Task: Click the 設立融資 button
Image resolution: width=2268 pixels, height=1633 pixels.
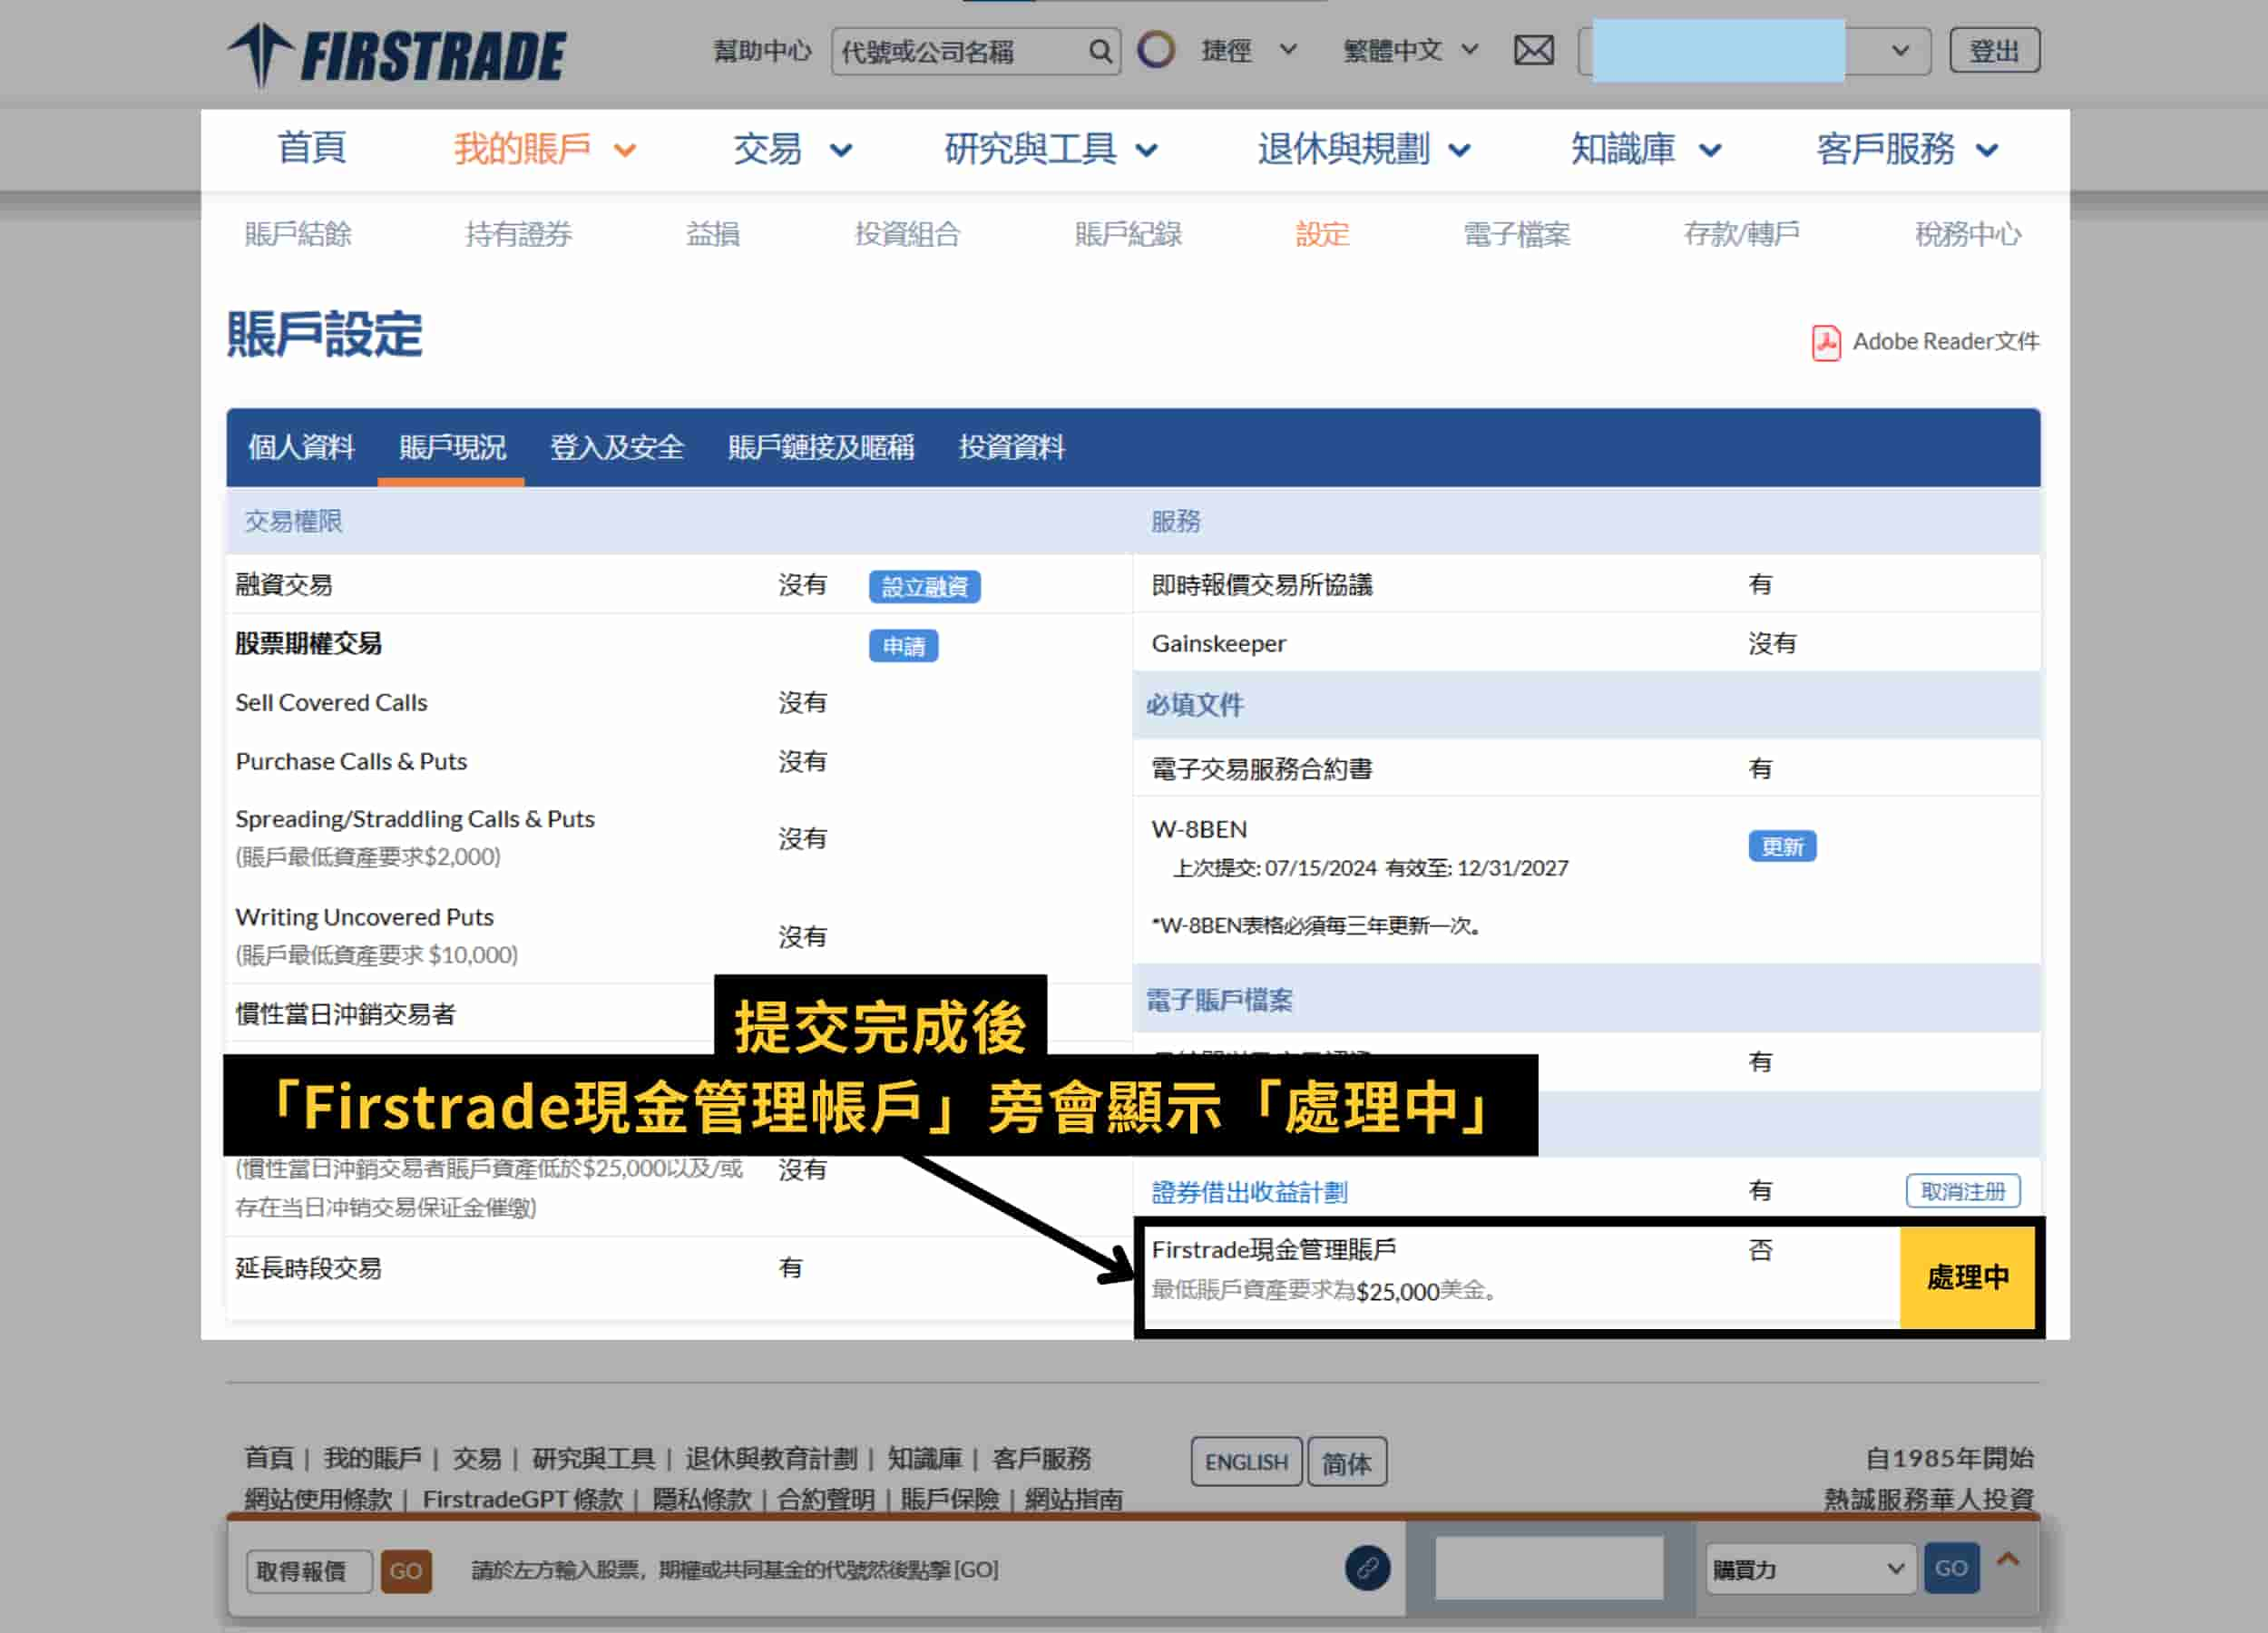Action: [x=924, y=586]
